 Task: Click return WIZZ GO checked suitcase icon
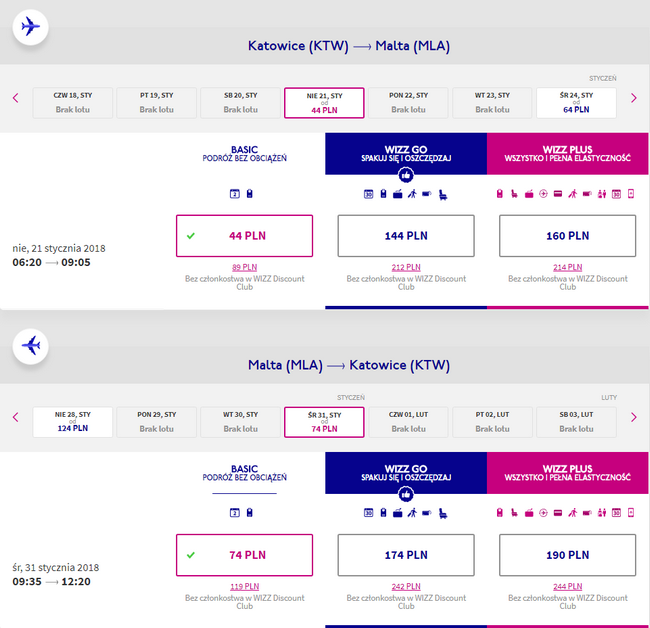point(398,513)
